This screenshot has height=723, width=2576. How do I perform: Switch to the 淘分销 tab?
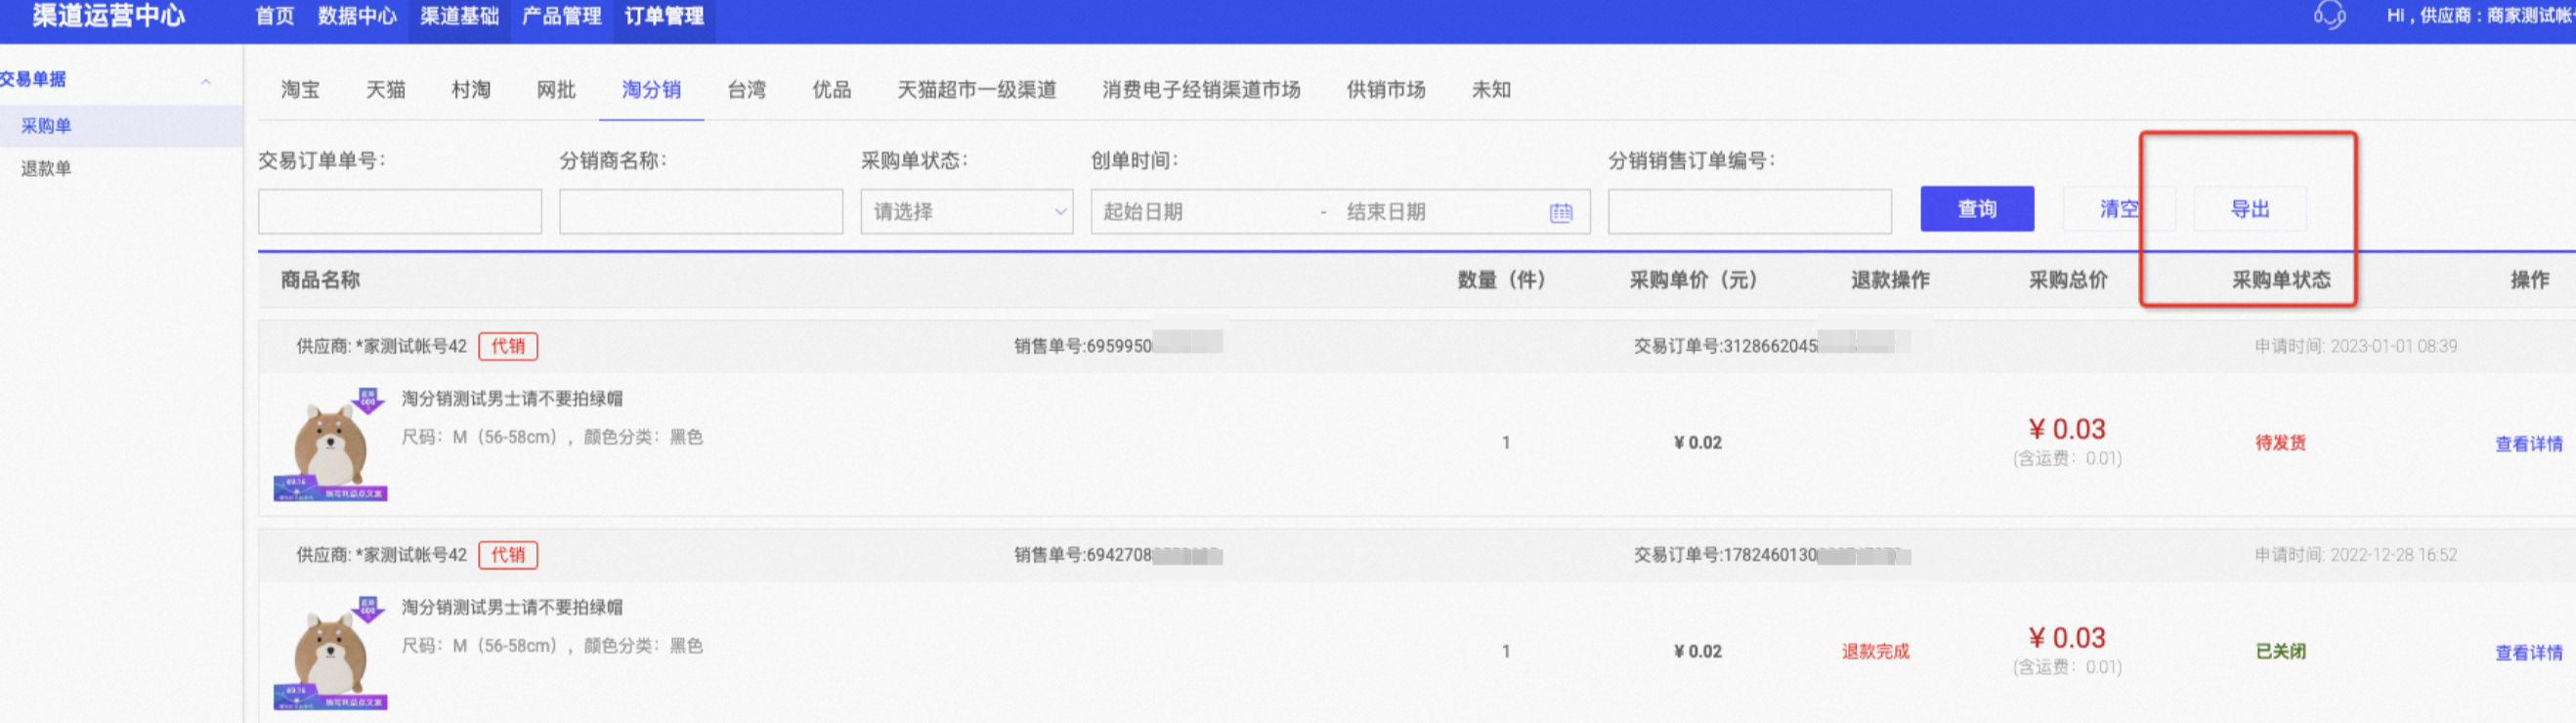click(651, 90)
